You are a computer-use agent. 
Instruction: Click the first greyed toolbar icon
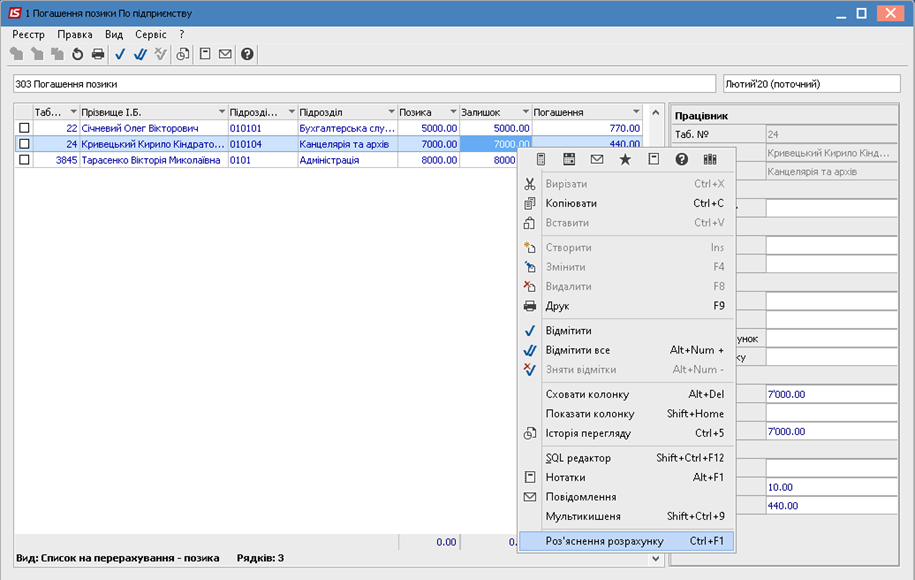(x=17, y=54)
